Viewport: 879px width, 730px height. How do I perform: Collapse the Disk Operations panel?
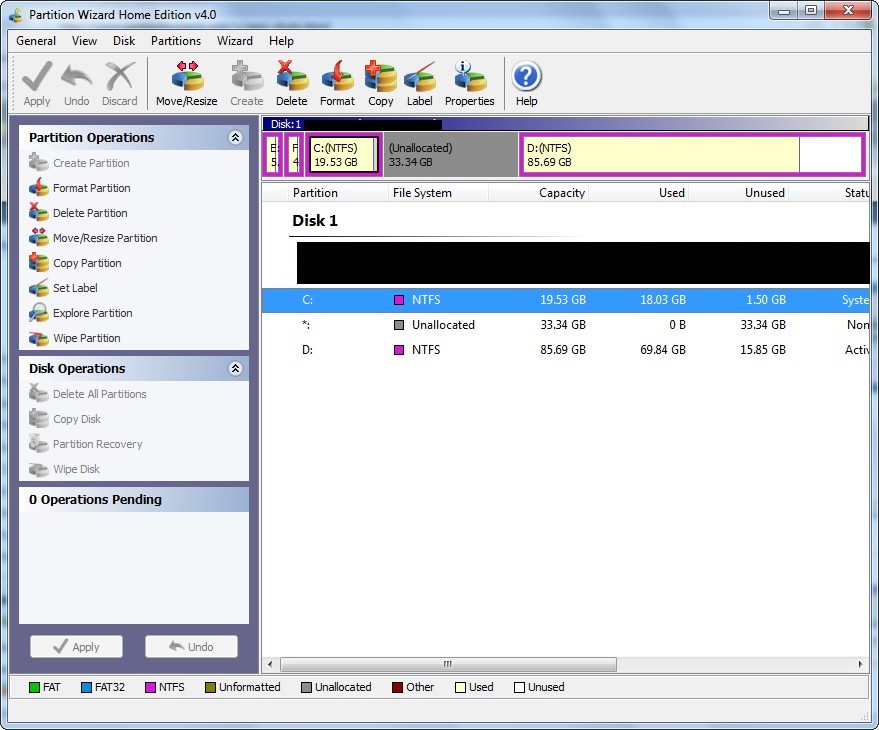235,368
